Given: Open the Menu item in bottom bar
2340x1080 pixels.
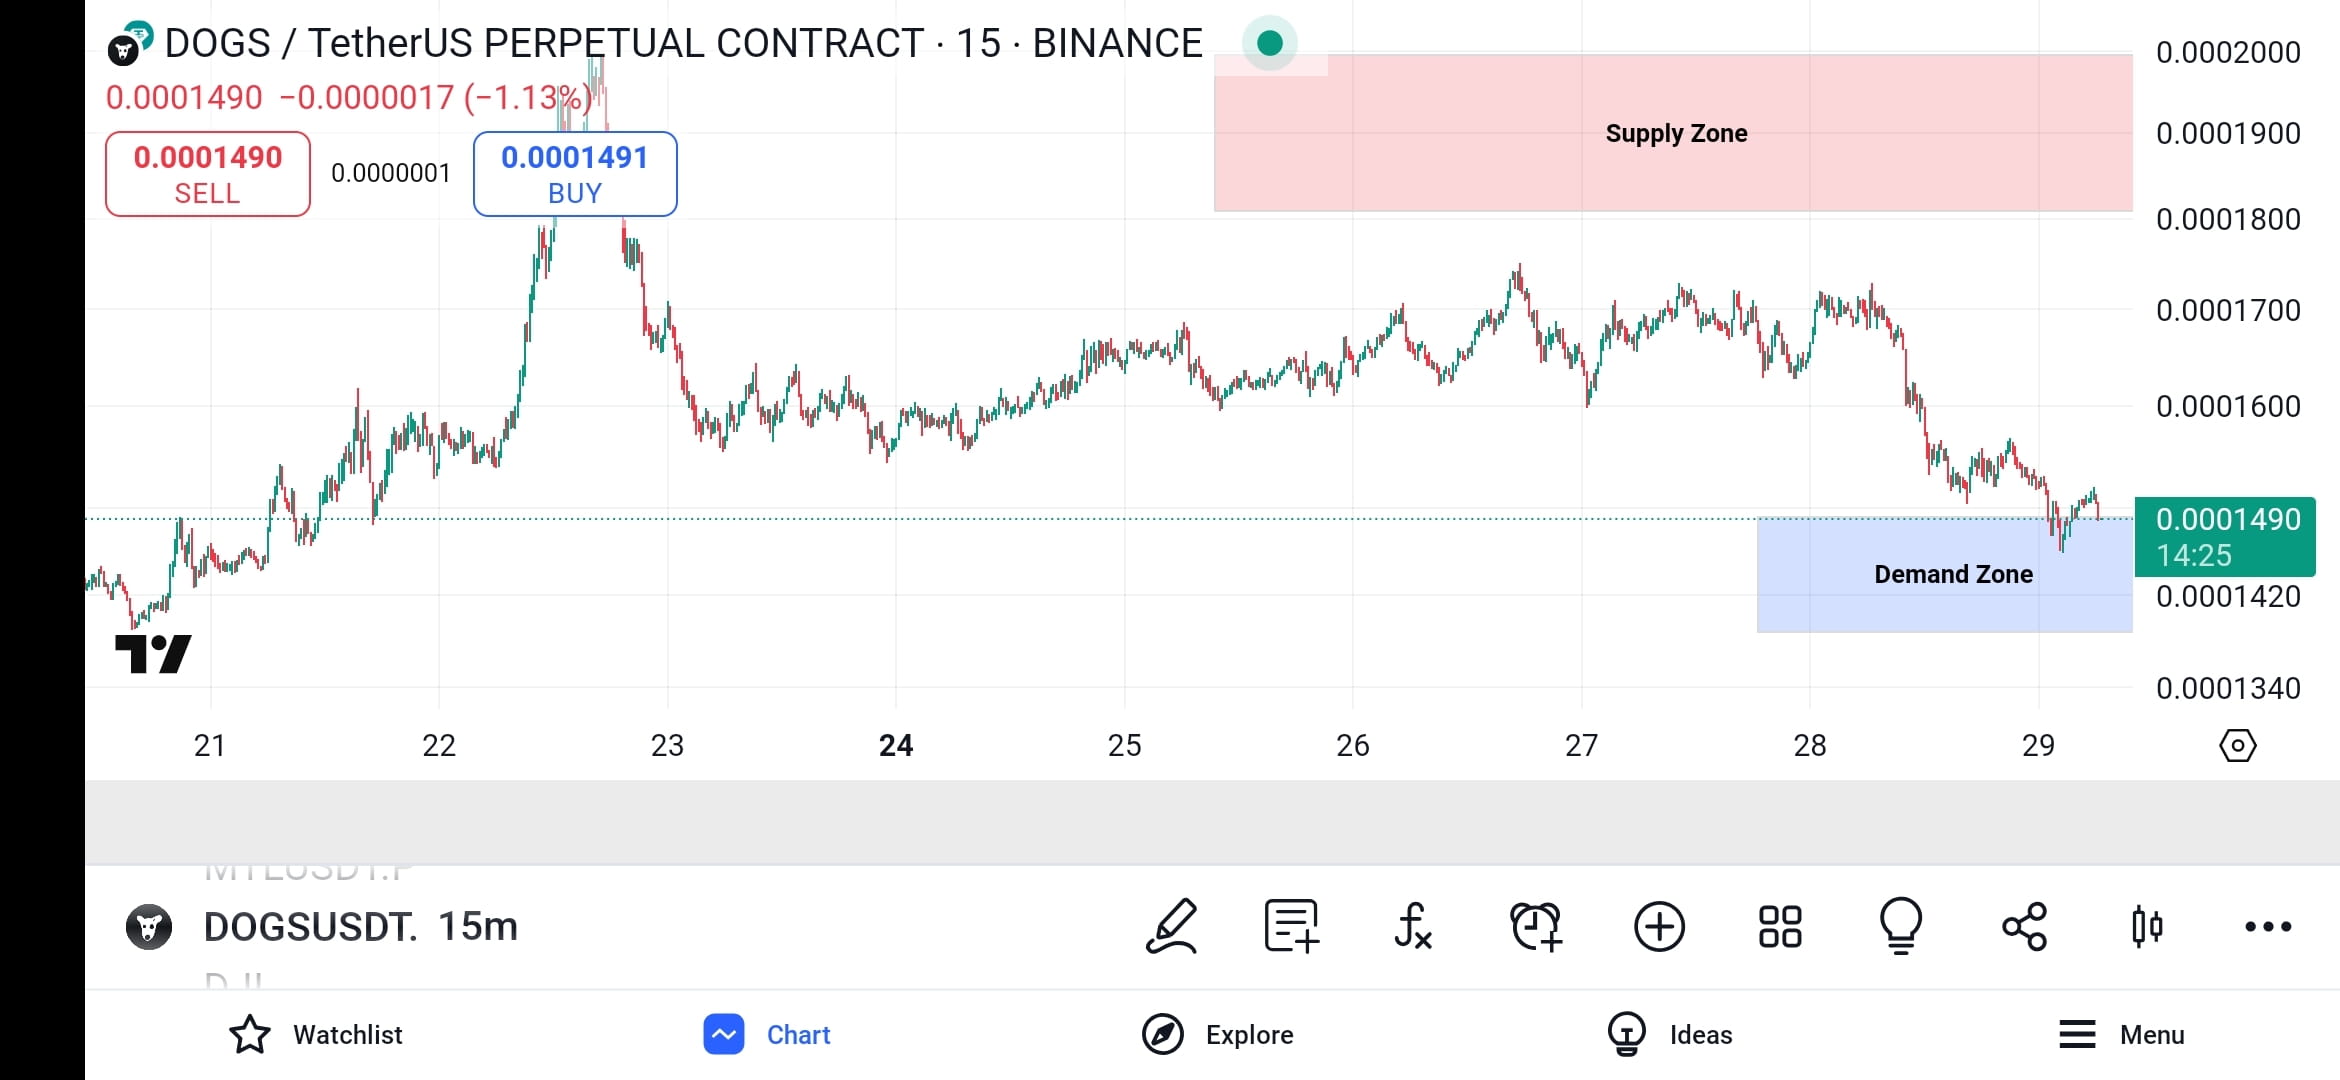Looking at the screenshot, I should 2121,1034.
